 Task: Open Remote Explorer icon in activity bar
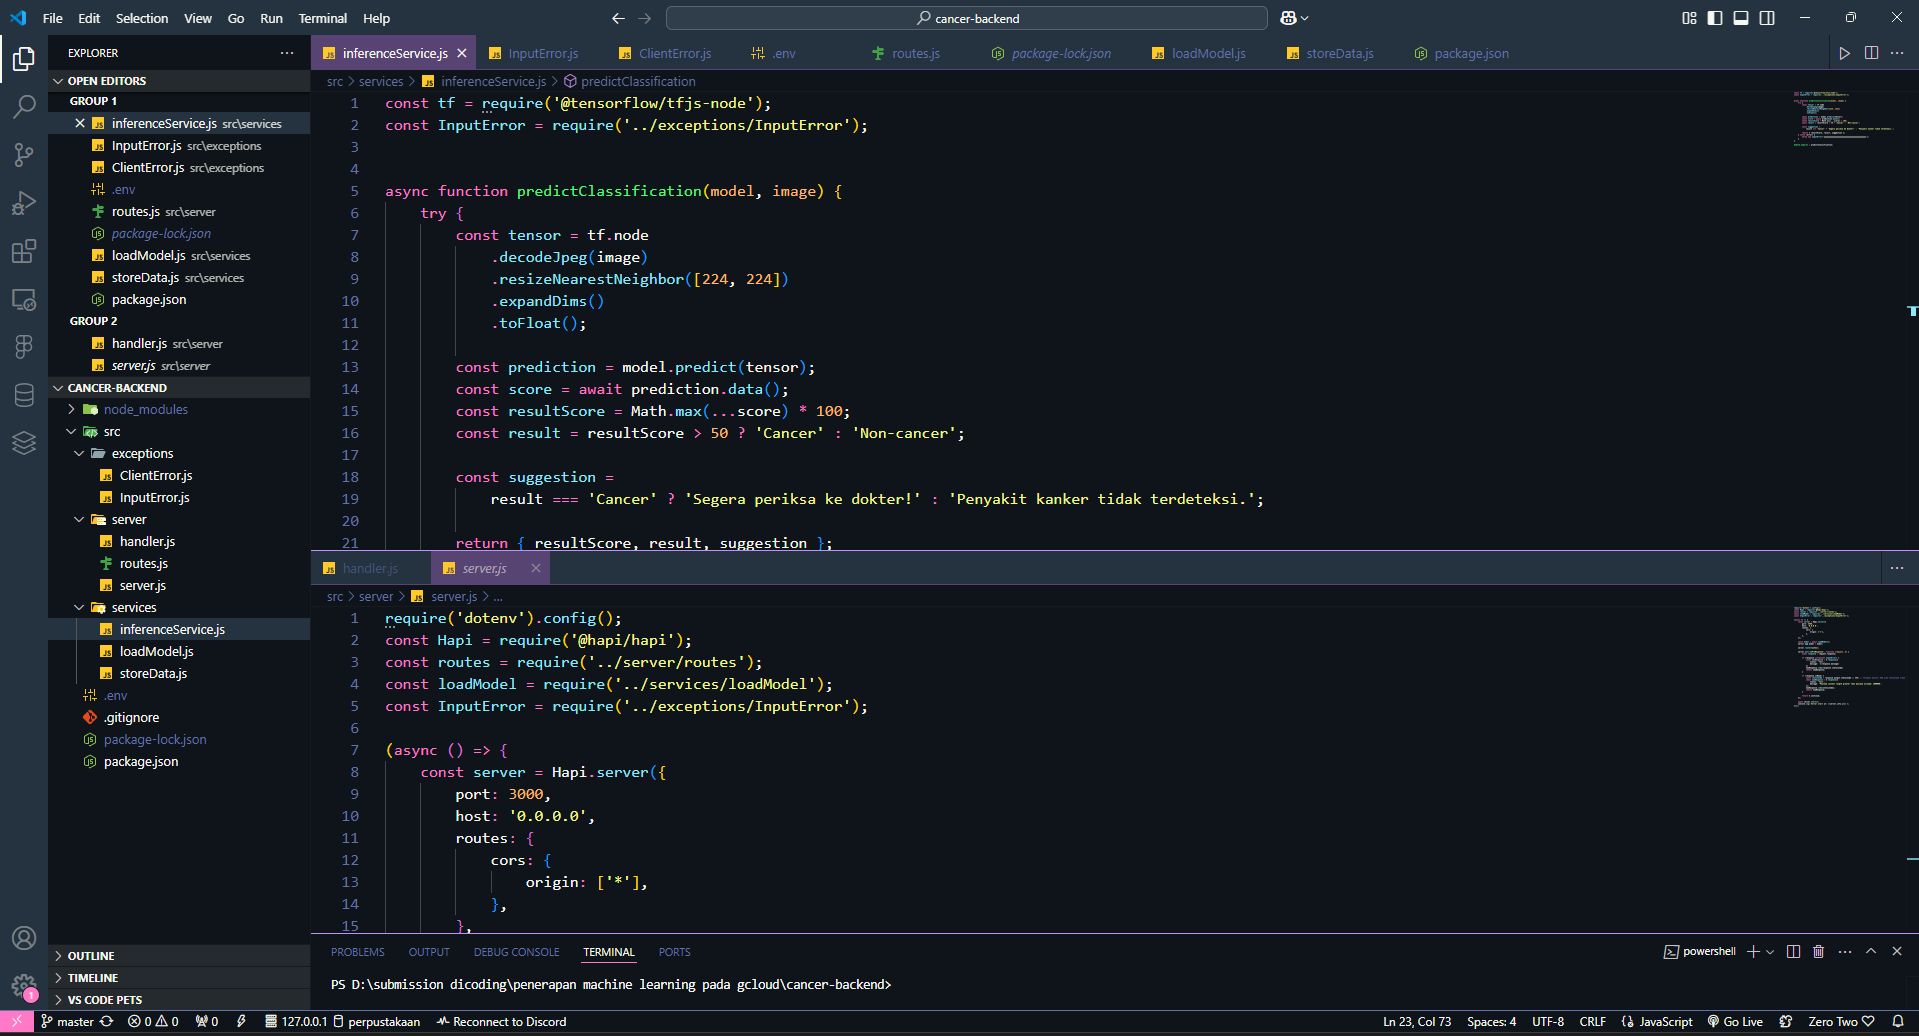coord(24,299)
